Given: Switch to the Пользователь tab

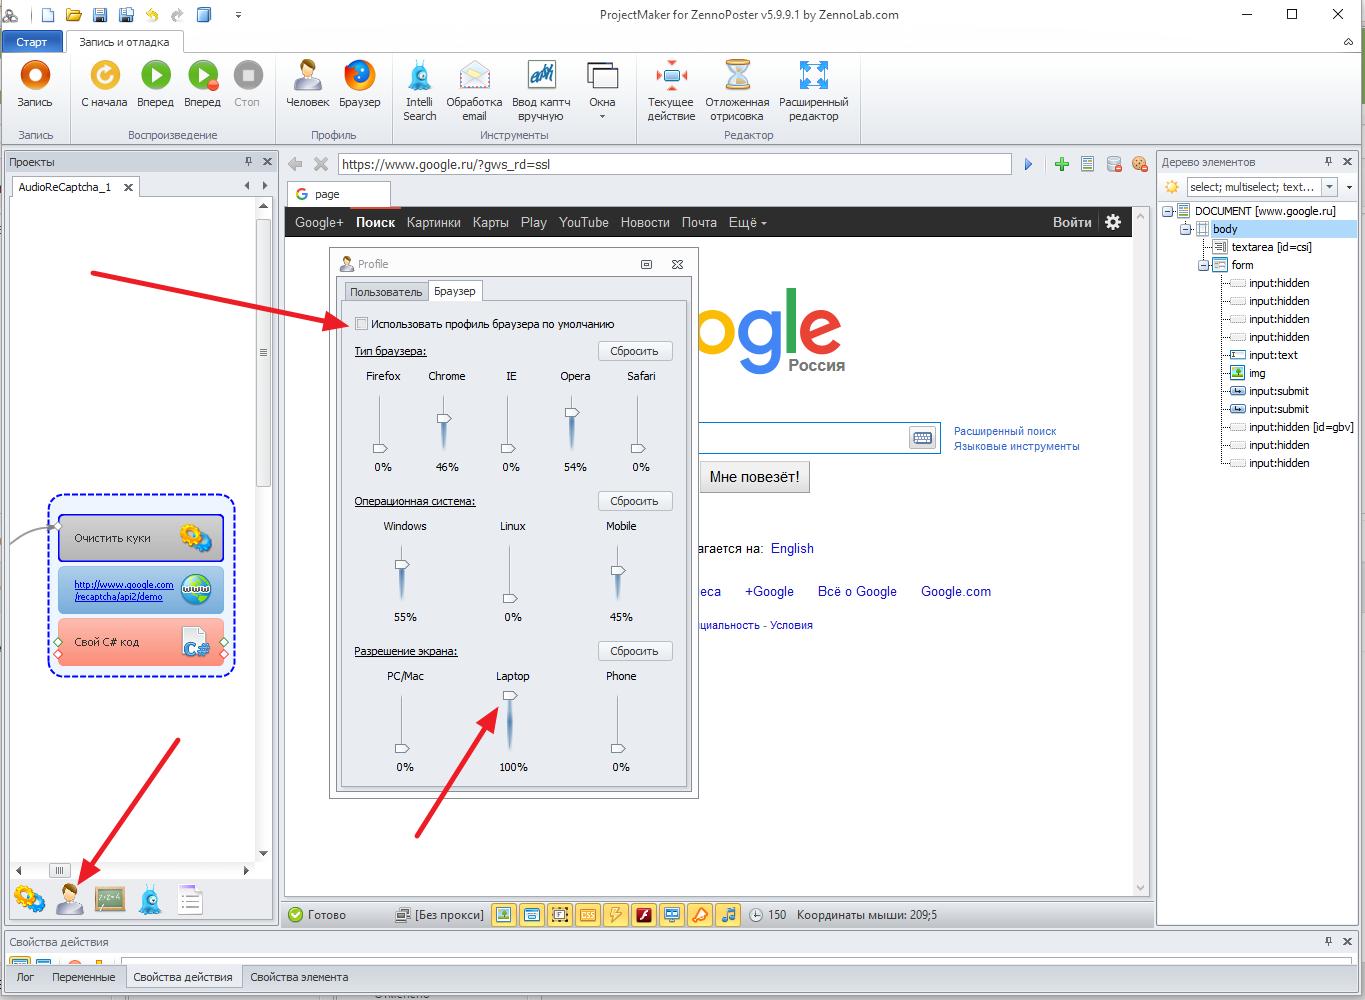Looking at the screenshot, I should tap(386, 292).
